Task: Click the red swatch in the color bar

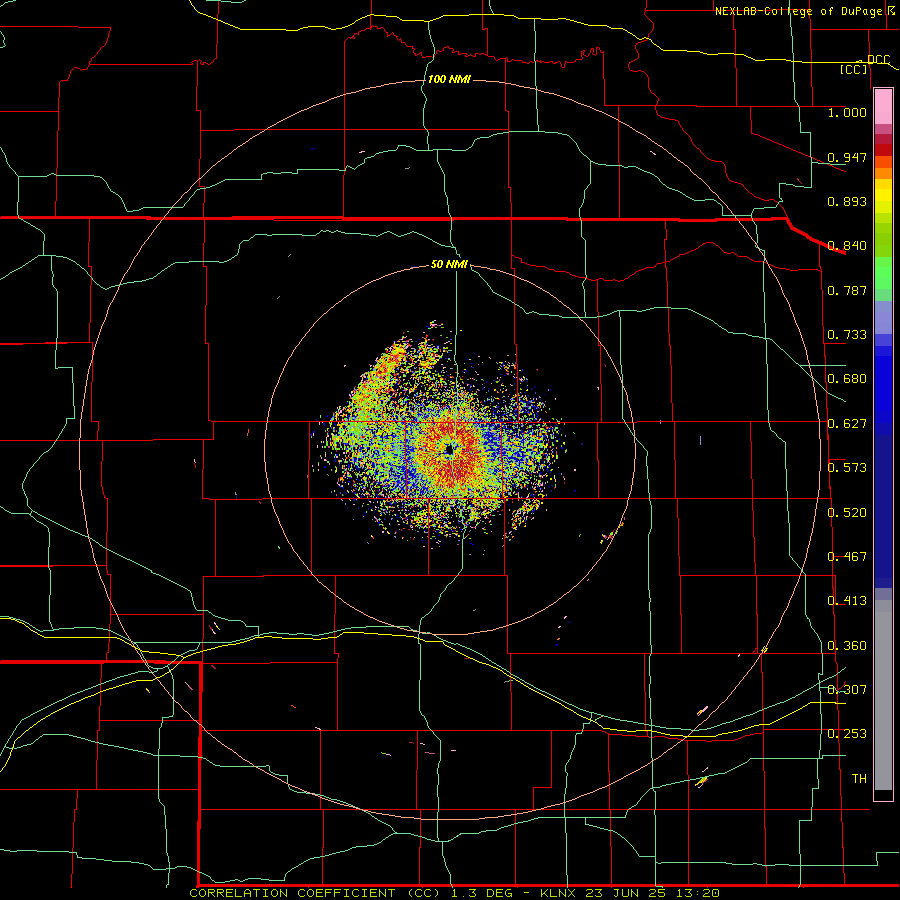Action: (x=883, y=150)
